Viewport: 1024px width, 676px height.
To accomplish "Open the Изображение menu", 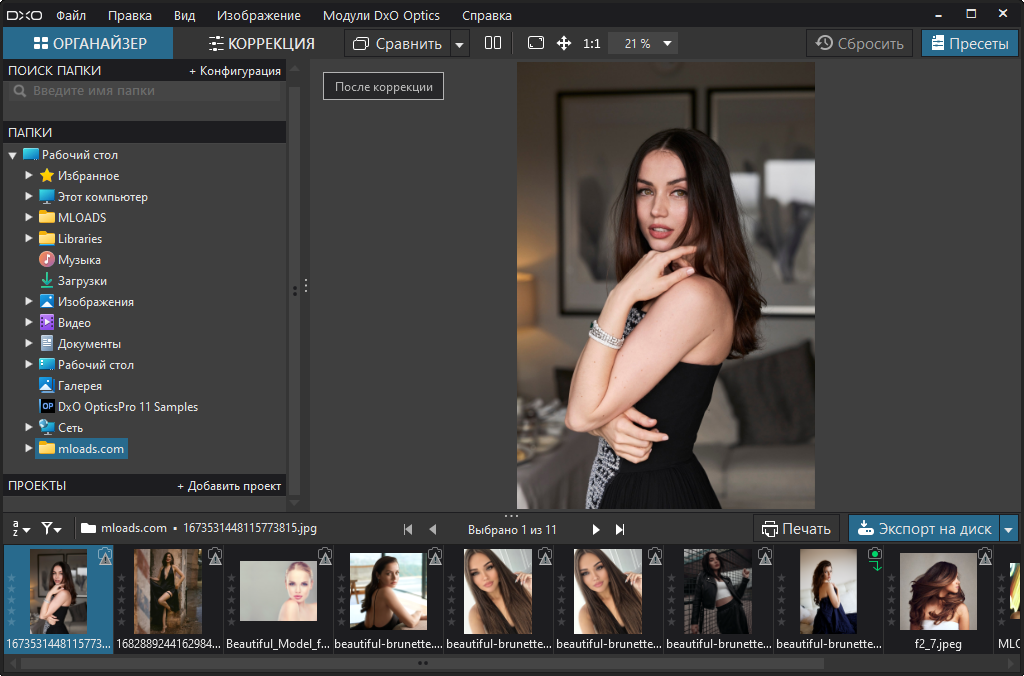I will tap(259, 15).
